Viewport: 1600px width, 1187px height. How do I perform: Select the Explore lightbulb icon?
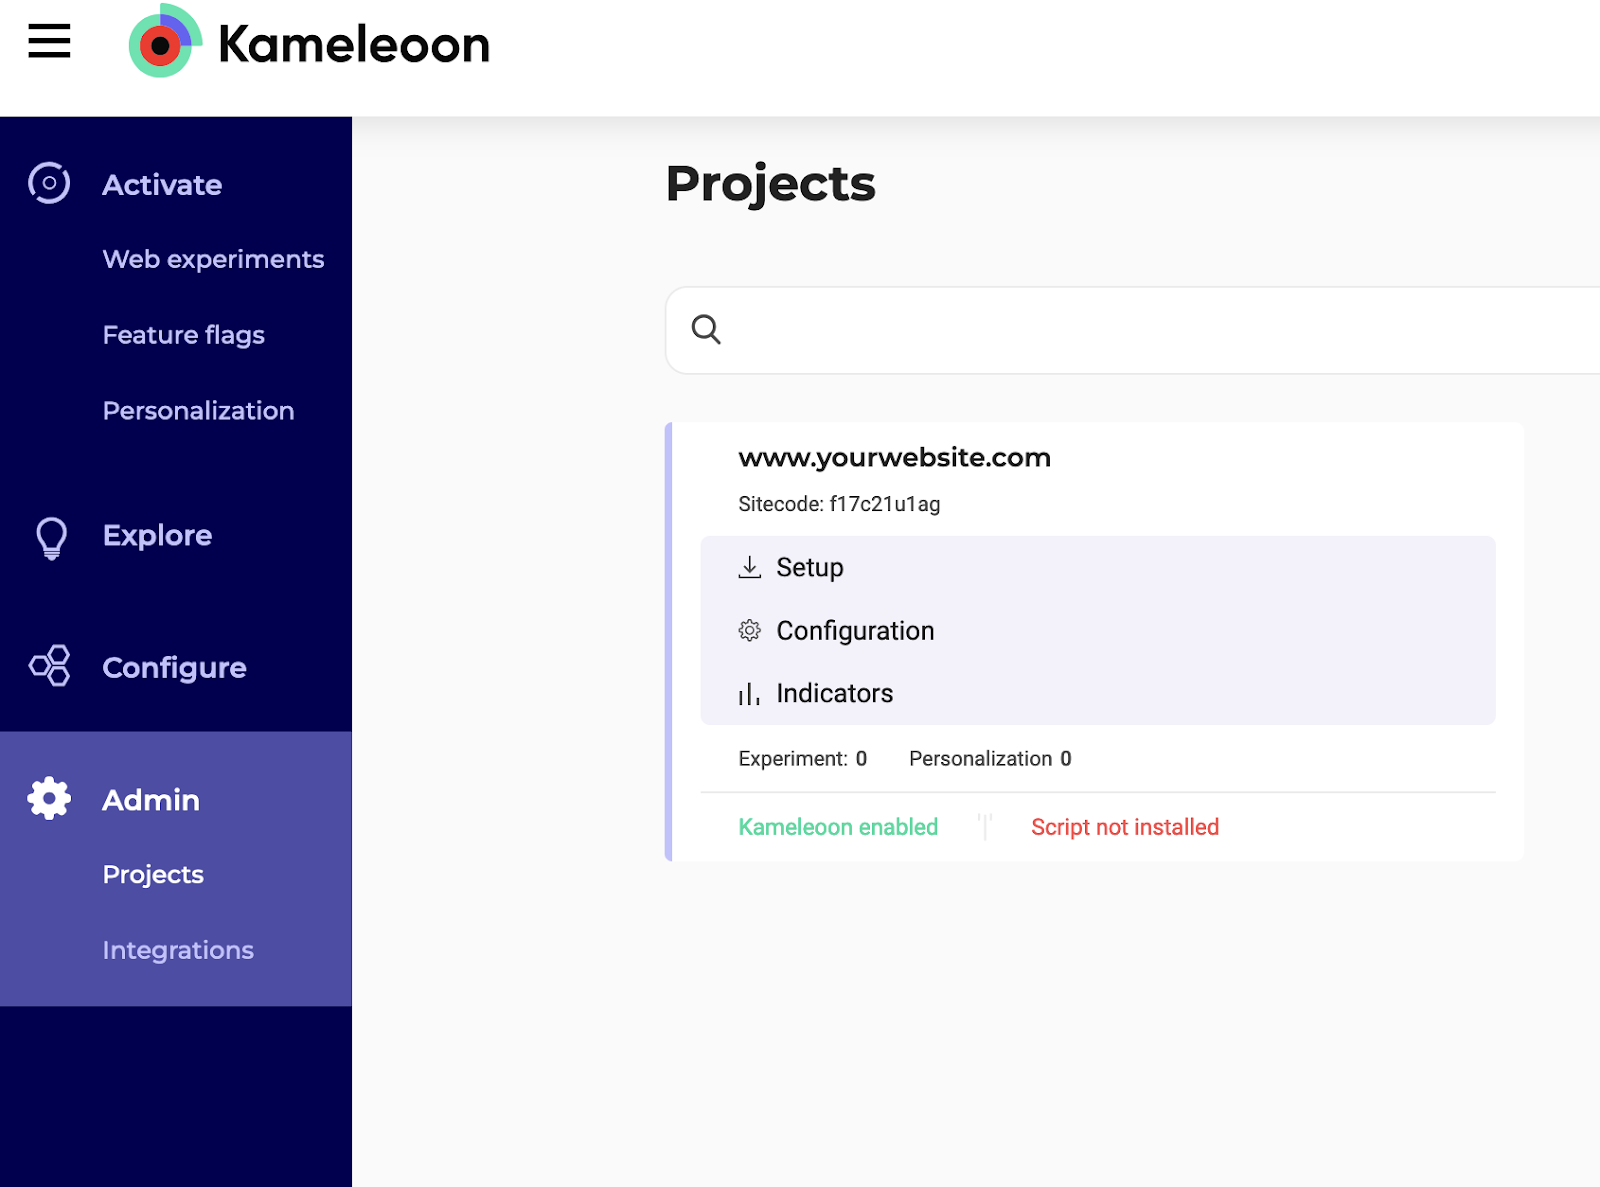click(x=47, y=537)
